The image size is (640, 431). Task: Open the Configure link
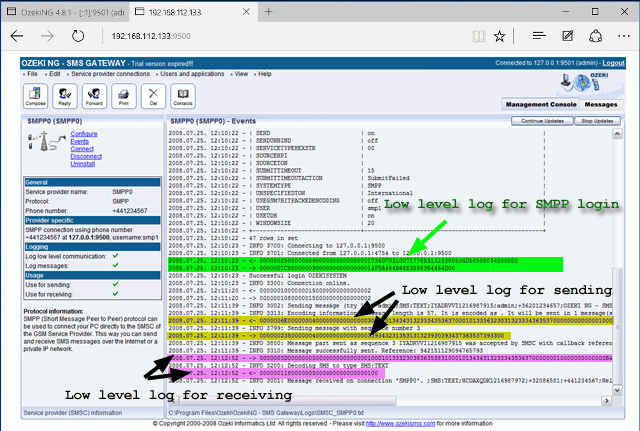pos(84,134)
